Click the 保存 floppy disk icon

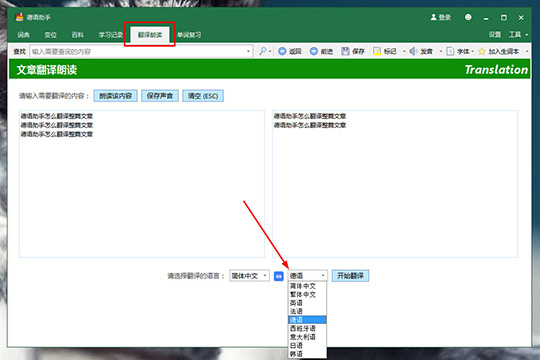[x=345, y=51]
